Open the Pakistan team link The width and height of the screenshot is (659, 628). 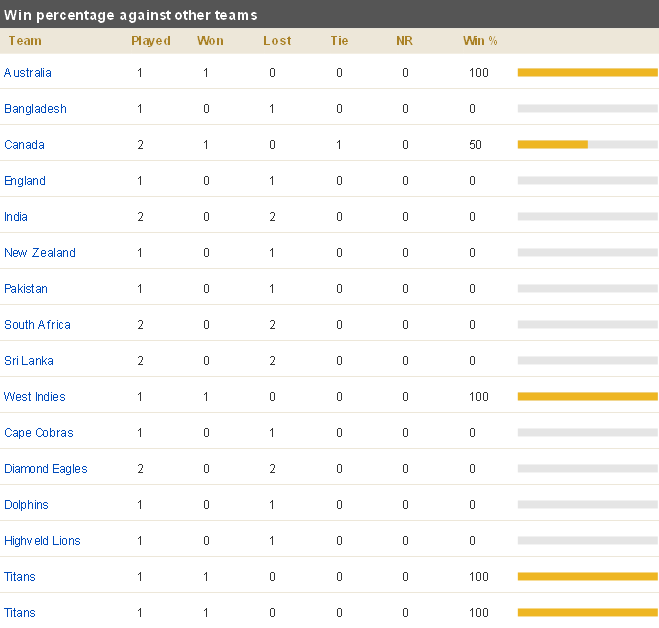pos(26,289)
